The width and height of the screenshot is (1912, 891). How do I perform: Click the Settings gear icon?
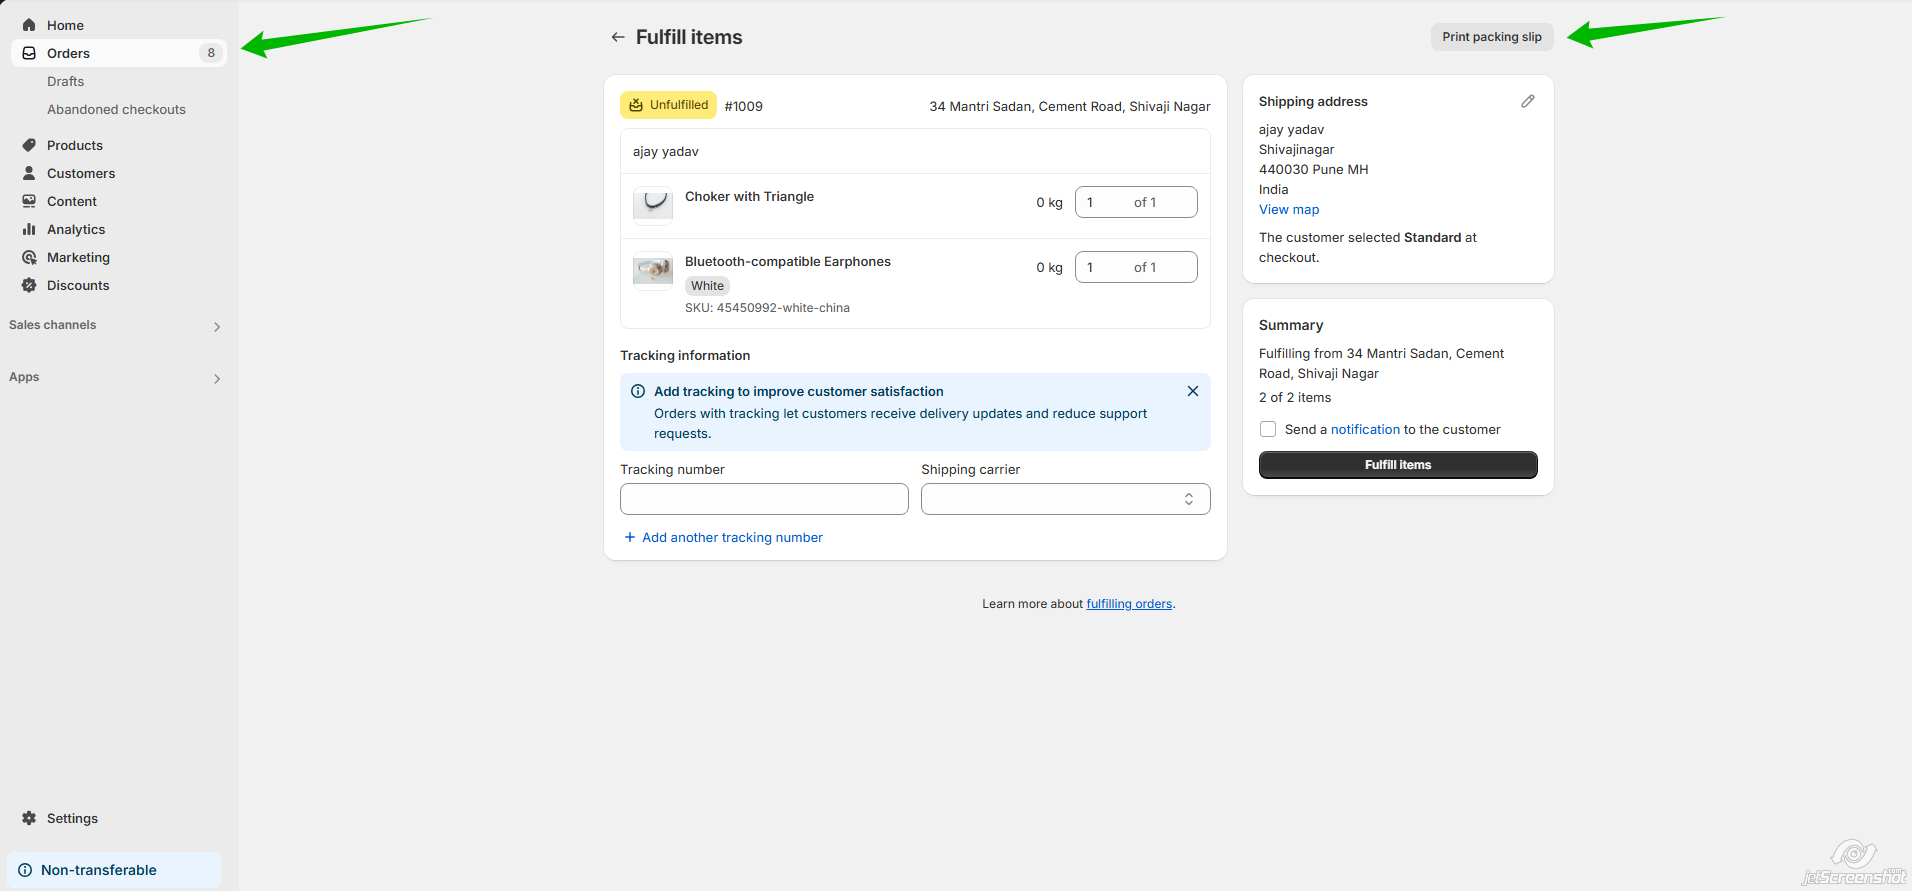point(29,818)
